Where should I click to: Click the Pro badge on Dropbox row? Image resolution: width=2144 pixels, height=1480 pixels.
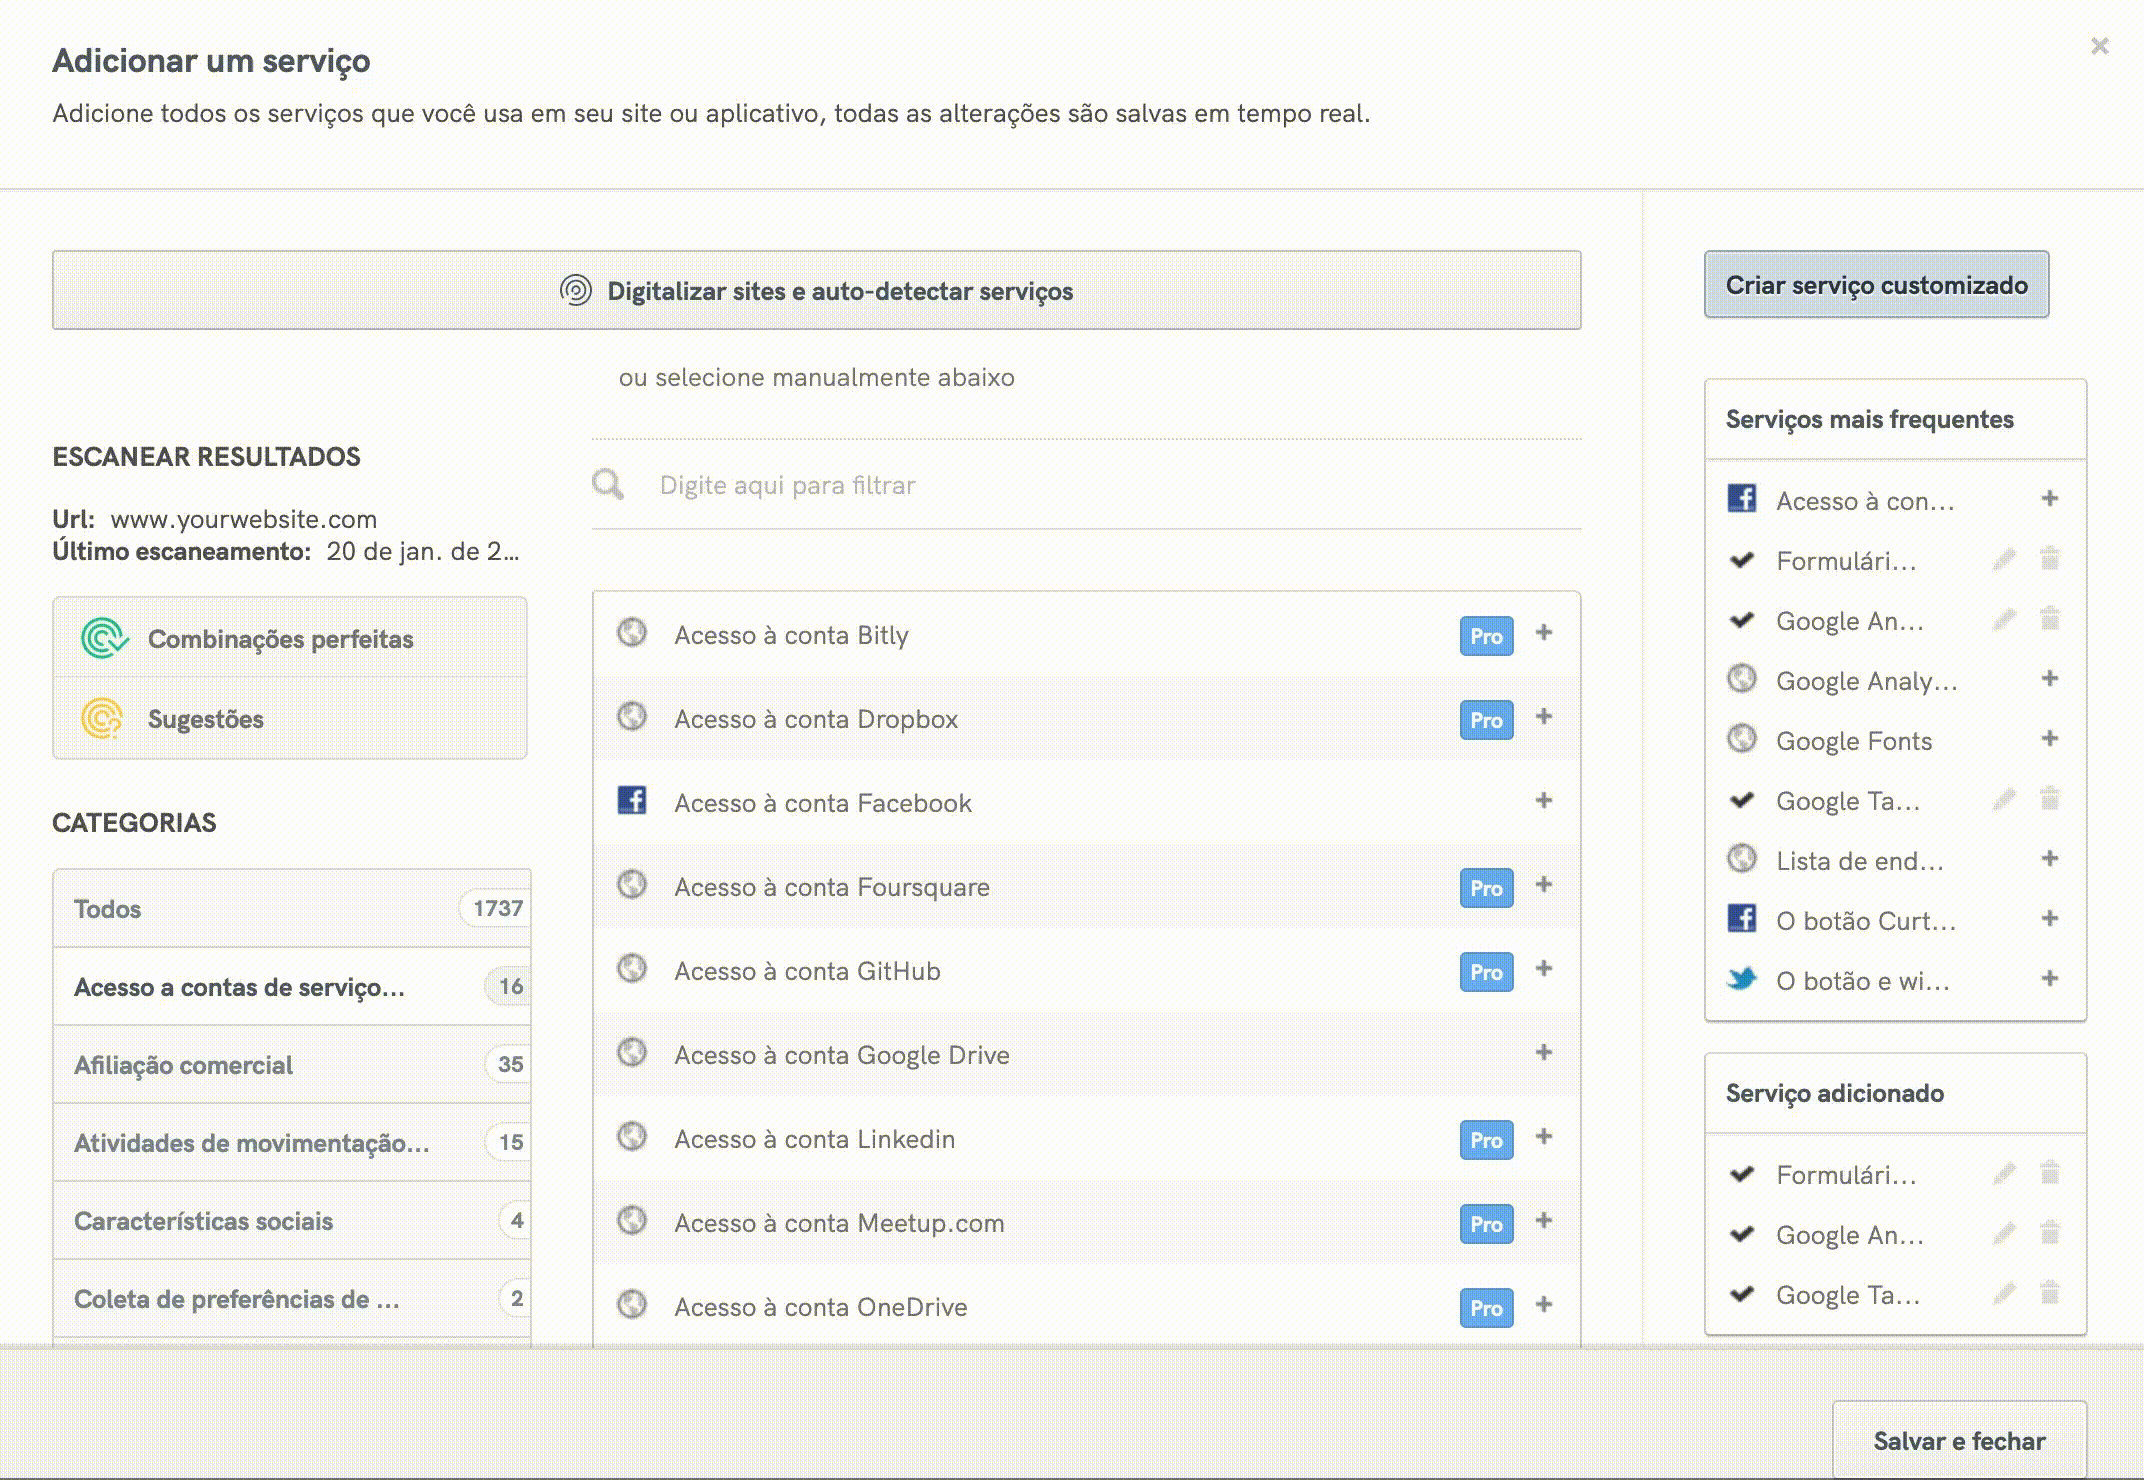tap(1486, 720)
